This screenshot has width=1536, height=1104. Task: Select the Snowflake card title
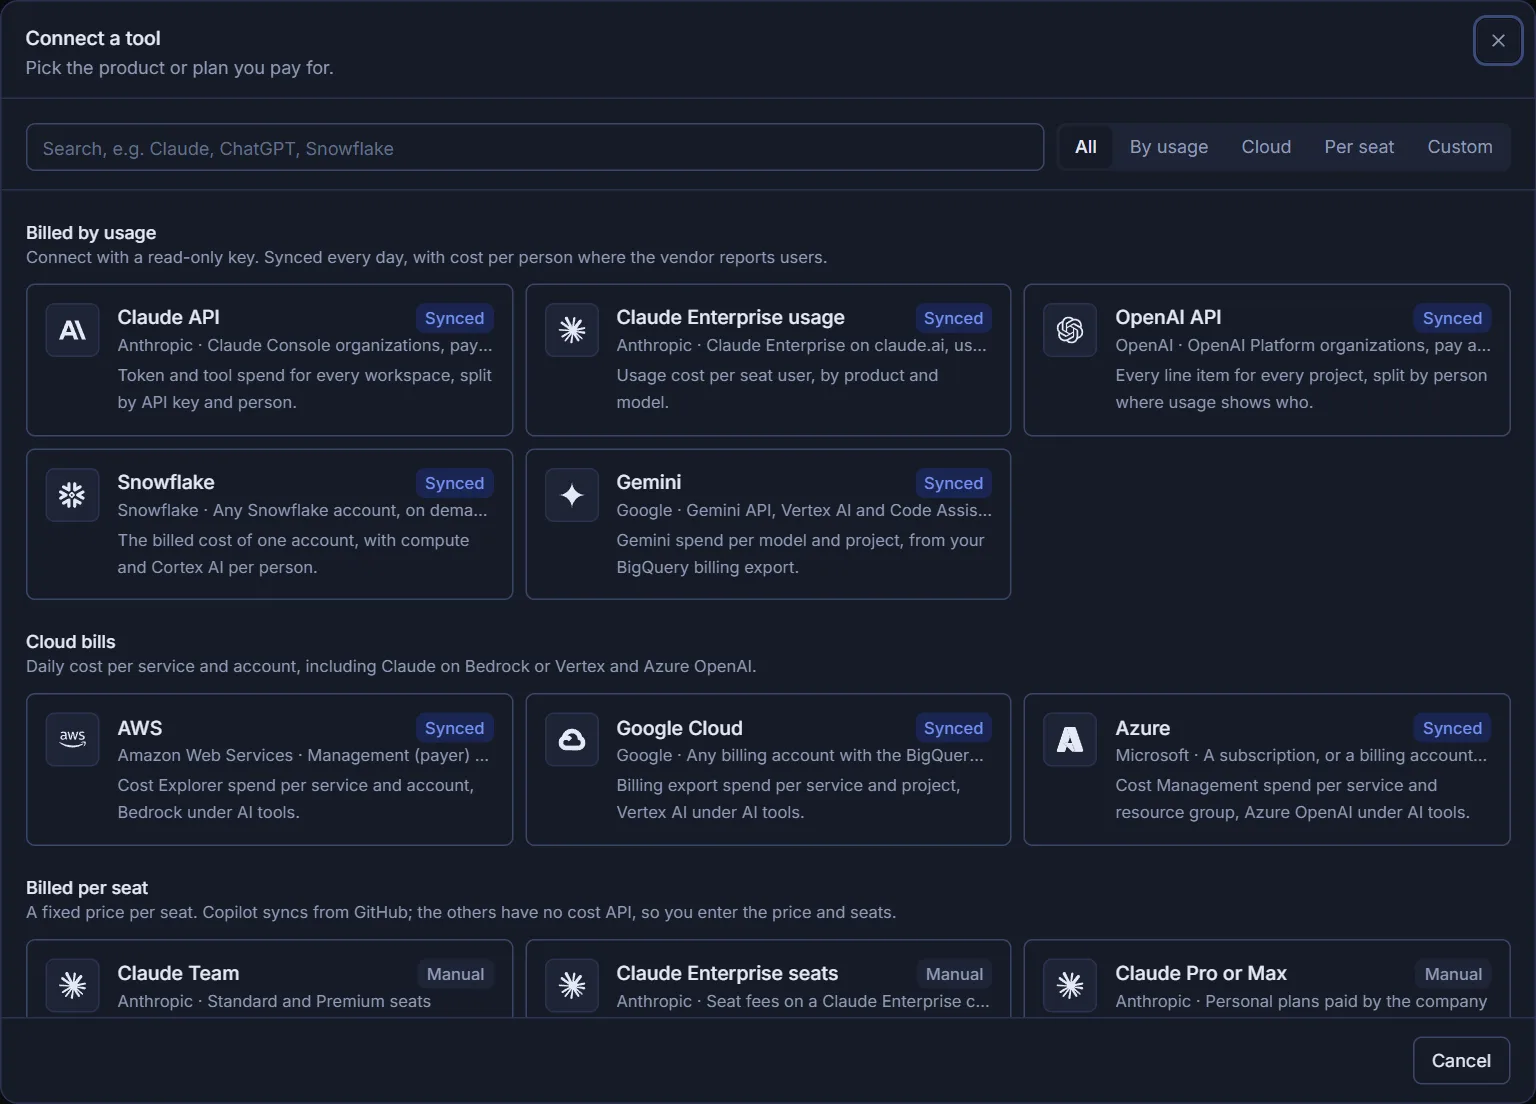(166, 482)
